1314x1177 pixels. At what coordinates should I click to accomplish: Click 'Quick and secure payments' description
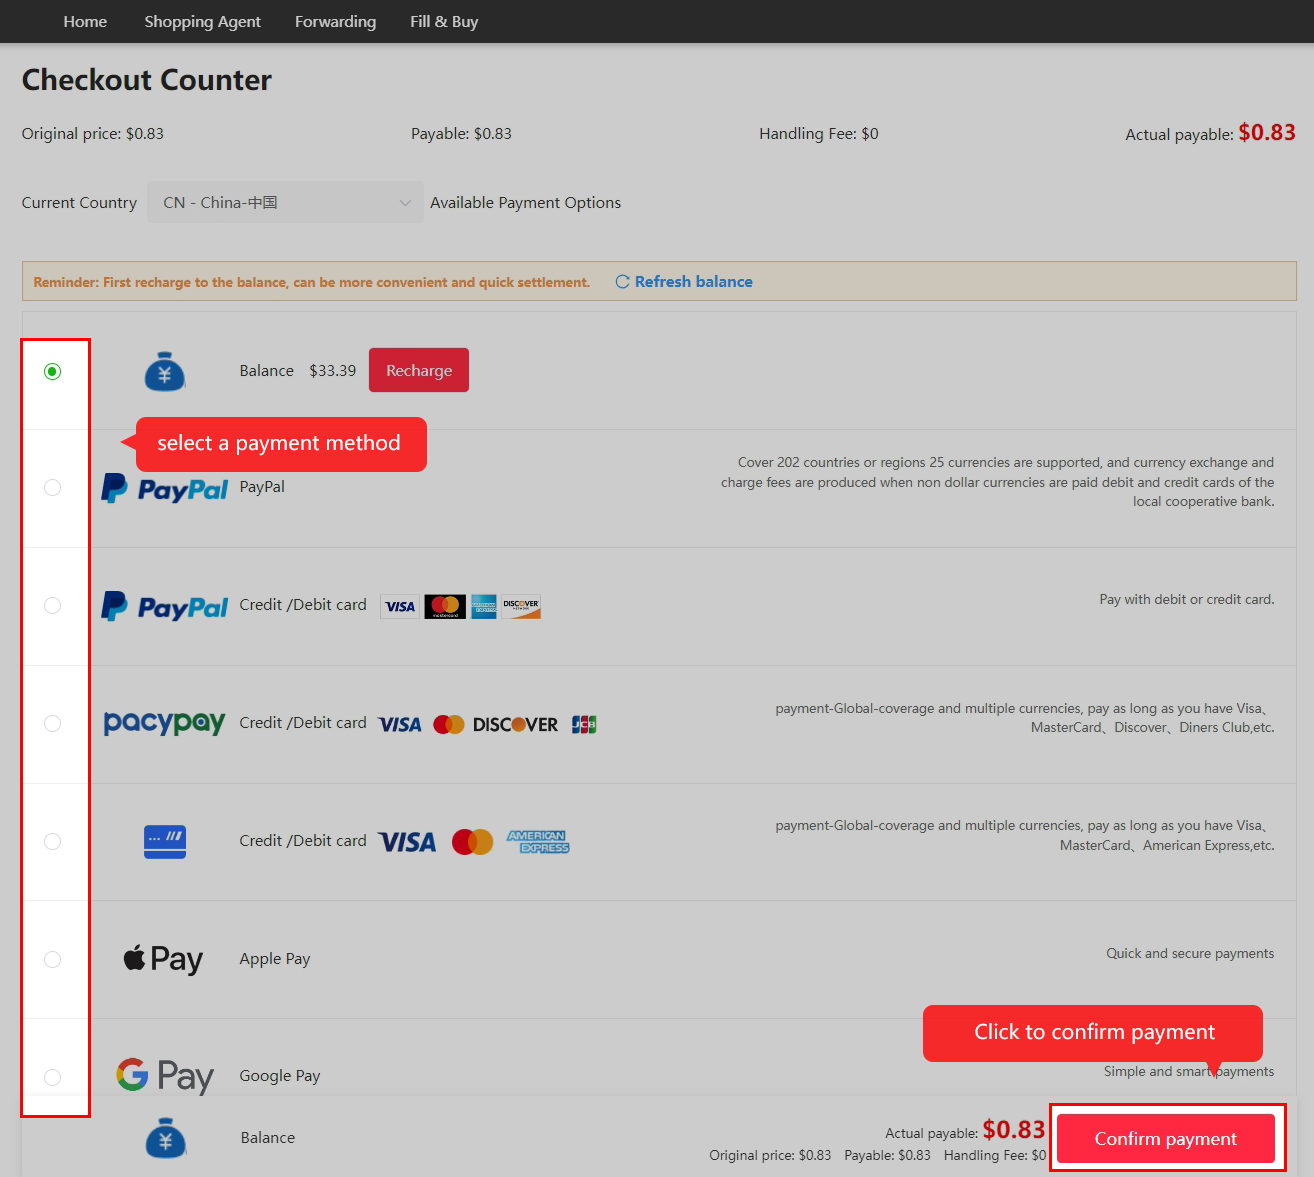1190,953
